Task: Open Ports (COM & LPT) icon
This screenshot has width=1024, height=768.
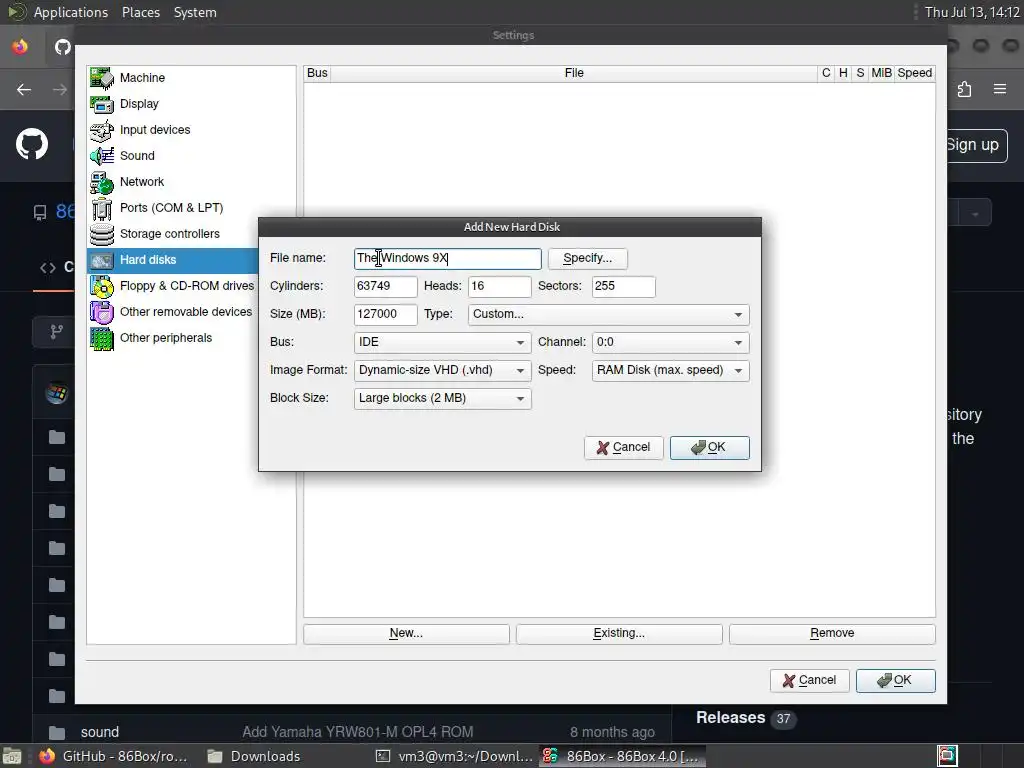Action: click(102, 208)
